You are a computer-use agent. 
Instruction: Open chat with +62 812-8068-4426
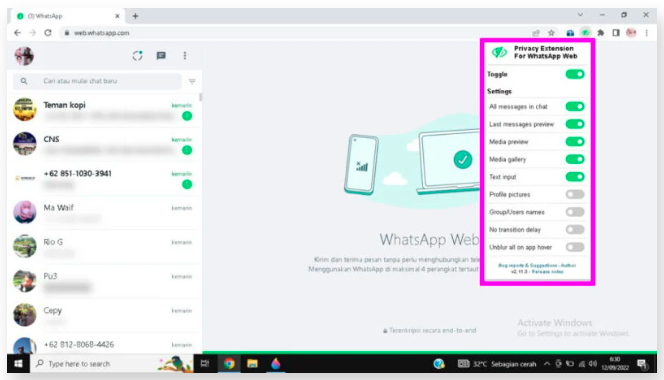pyautogui.click(x=104, y=344)
